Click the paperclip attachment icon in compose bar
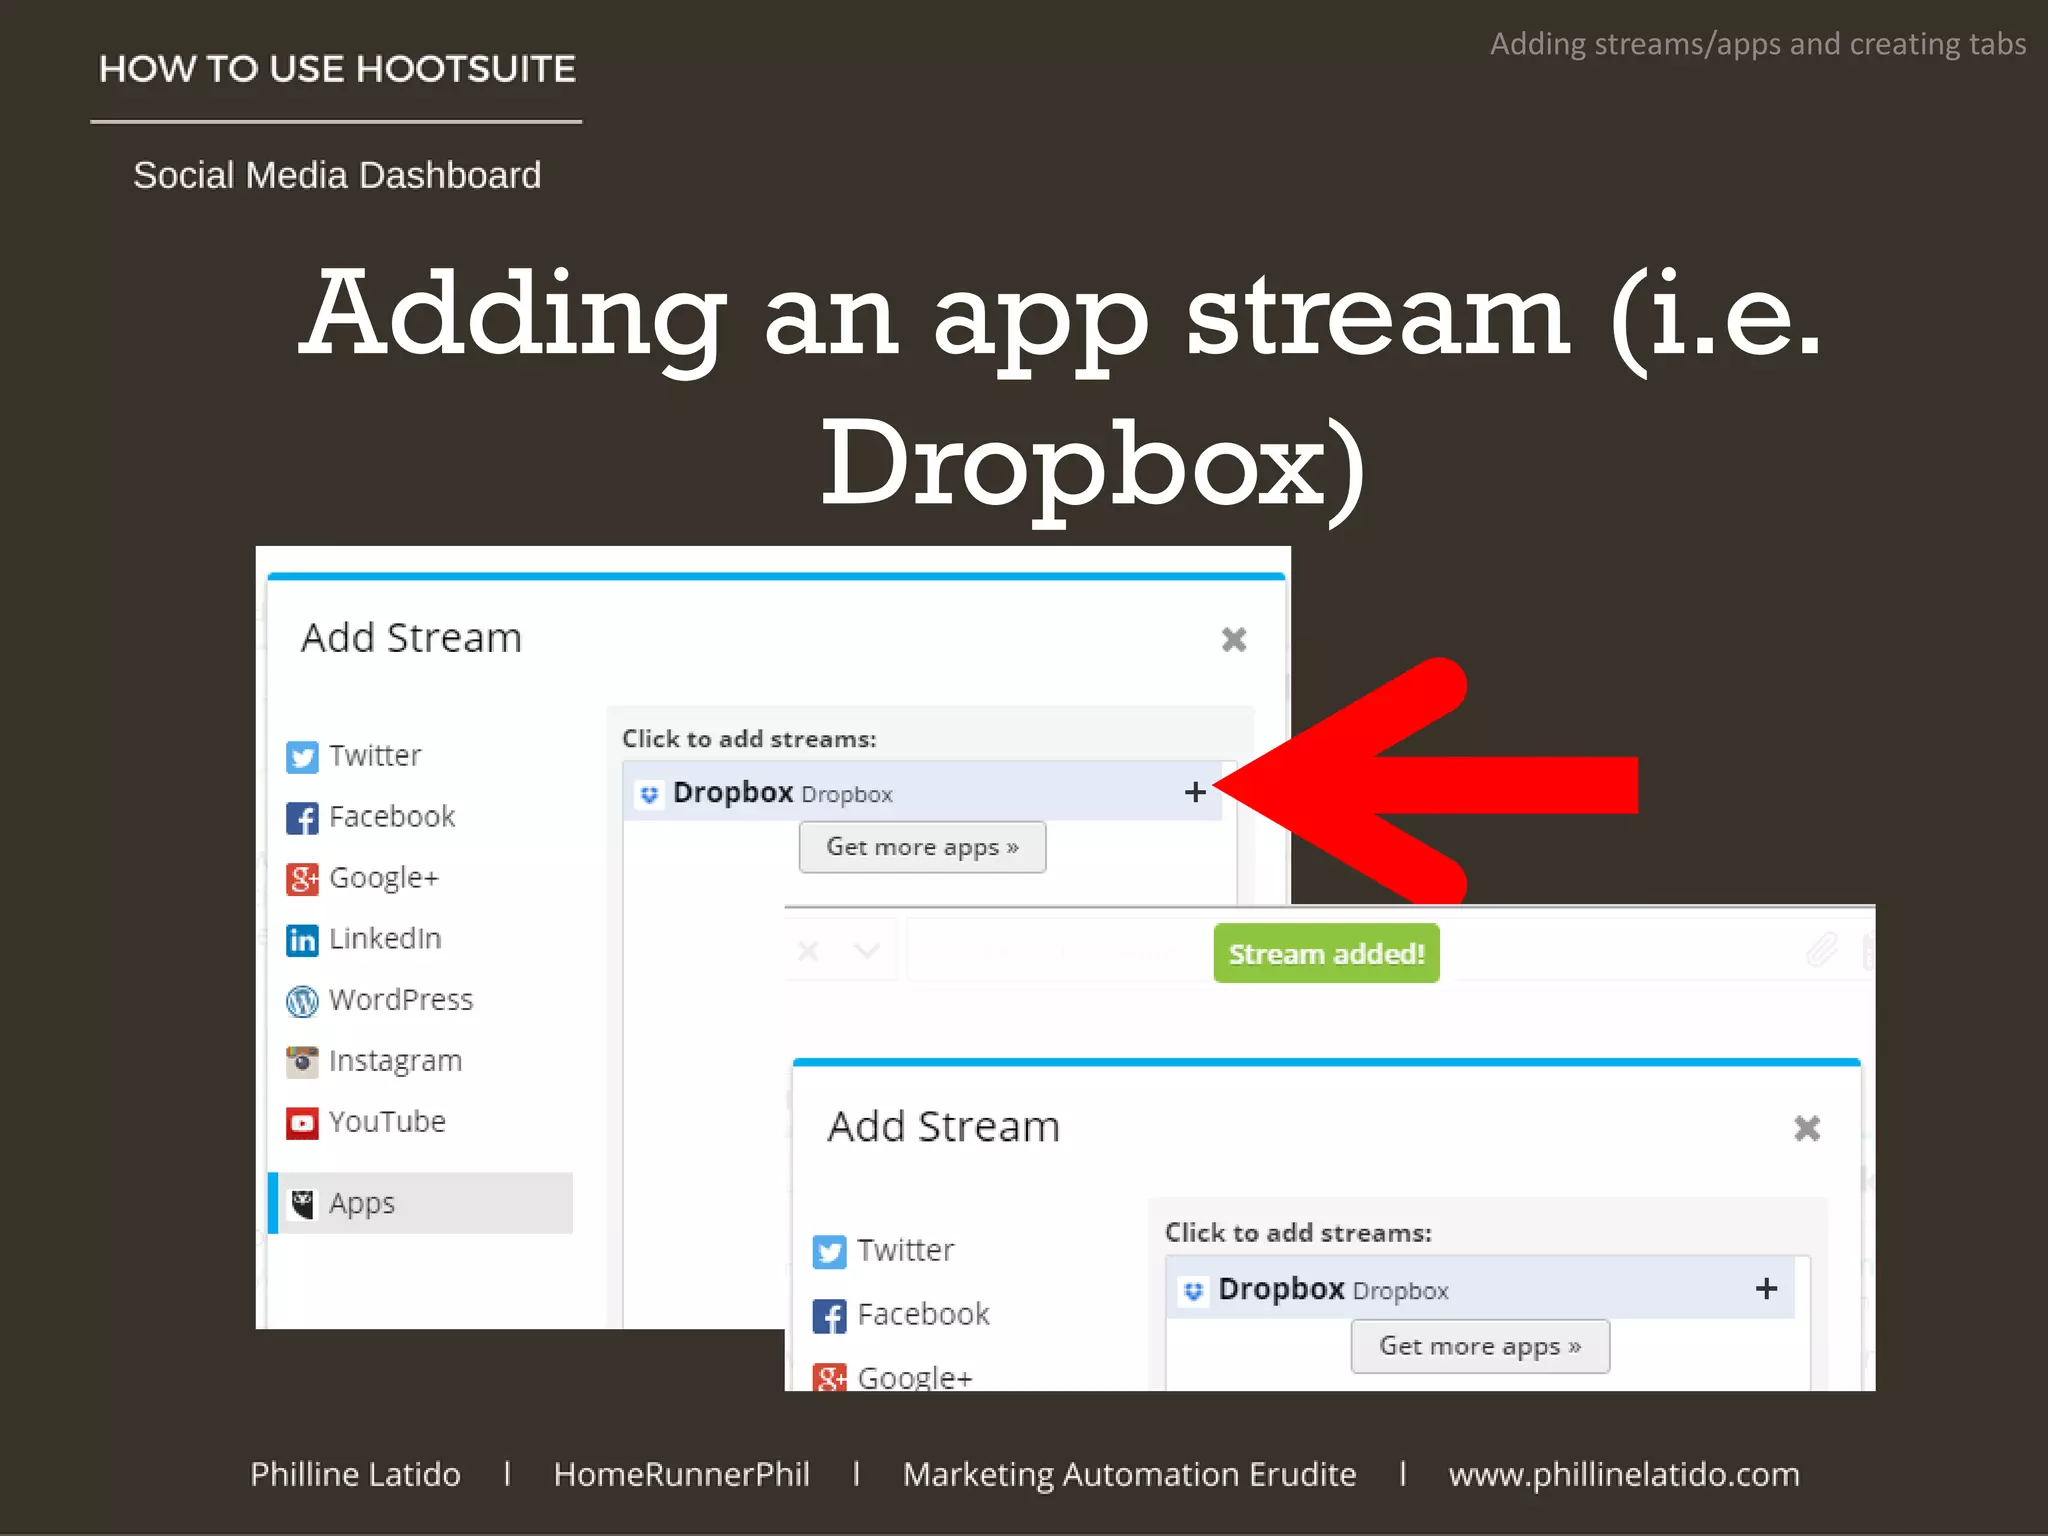 click(1822, 949)
